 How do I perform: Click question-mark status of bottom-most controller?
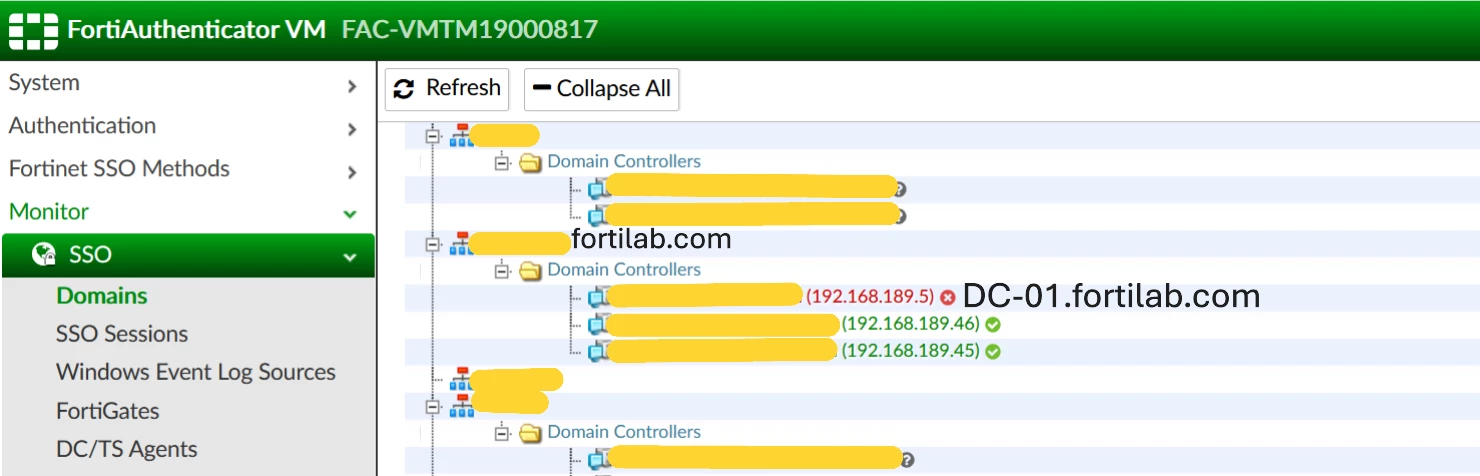907,460
